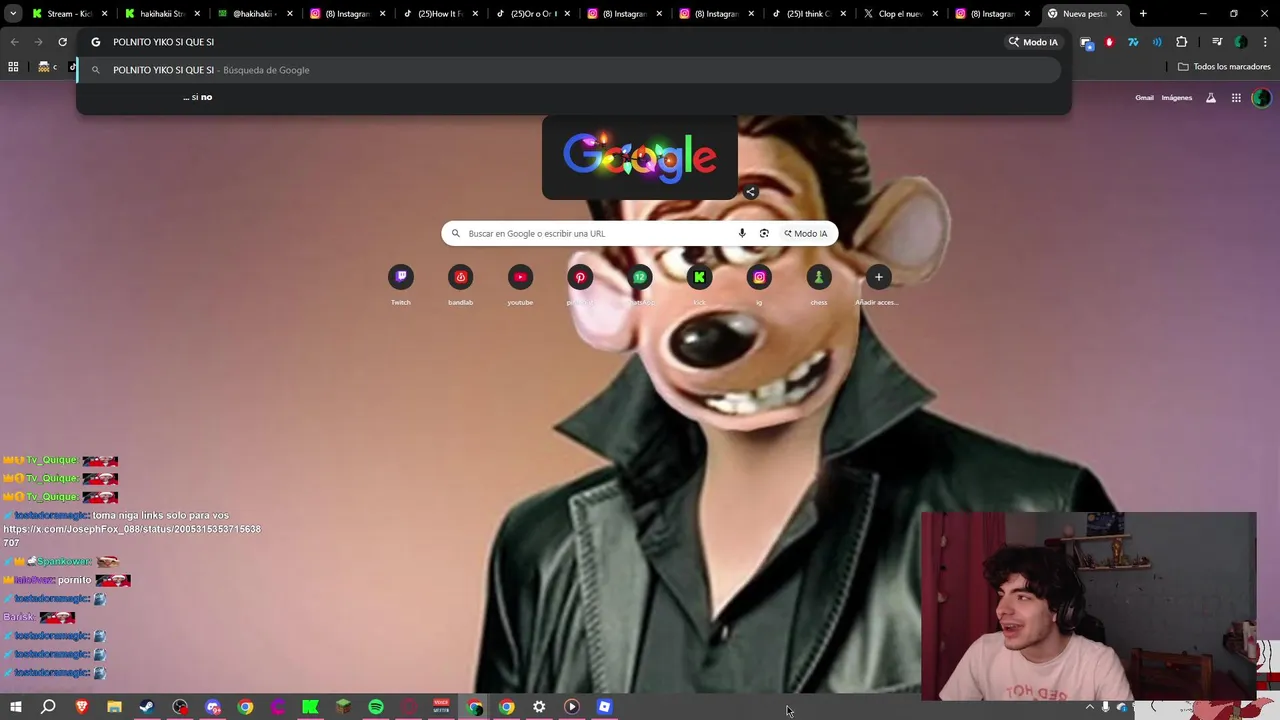Open Windows taskbar search
1280x720 pixels.
(48, 707)
